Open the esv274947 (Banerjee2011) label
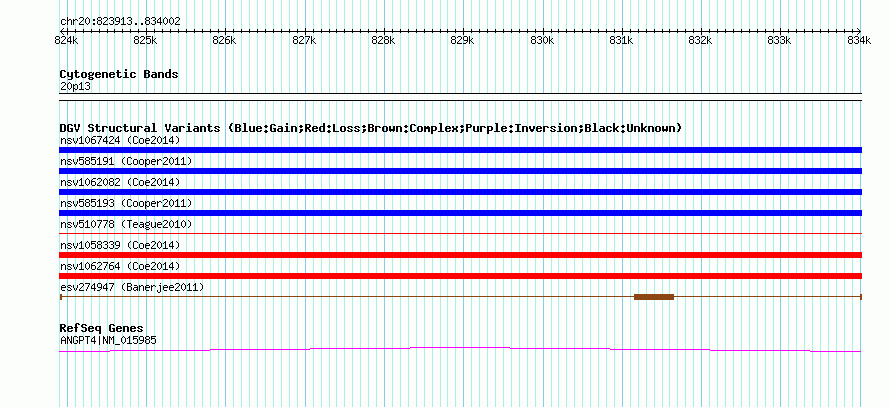Viewport: 890px width, 407px height. pos(132,287)
